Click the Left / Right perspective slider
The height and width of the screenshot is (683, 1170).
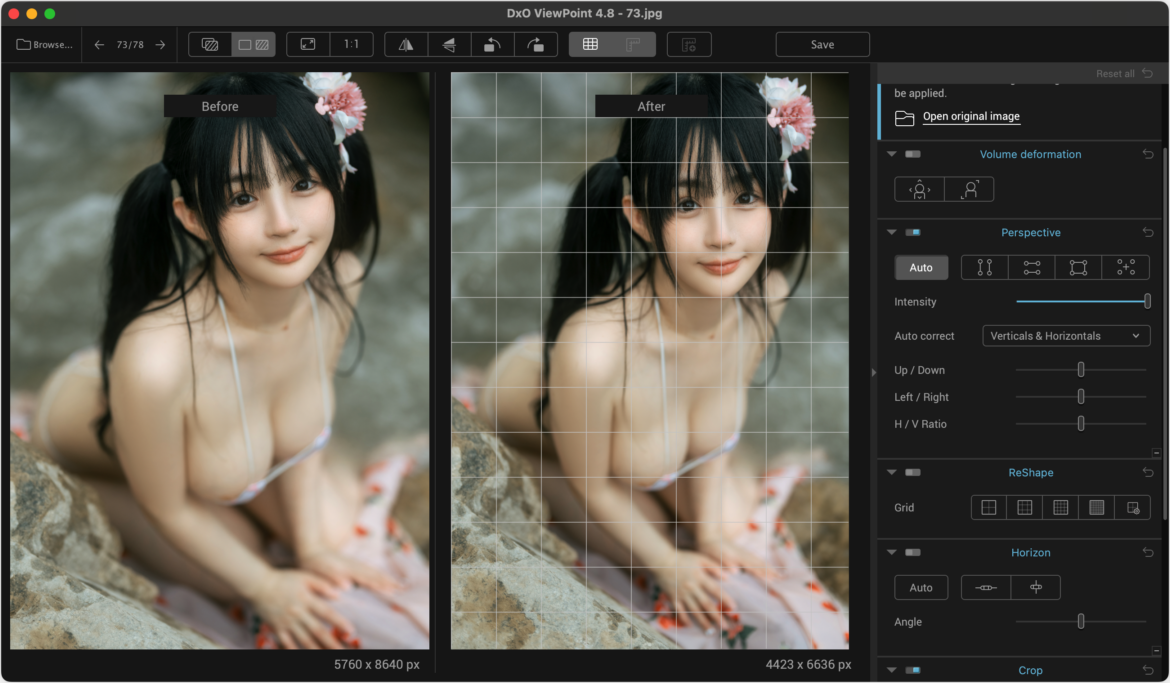click(1080, 397)
